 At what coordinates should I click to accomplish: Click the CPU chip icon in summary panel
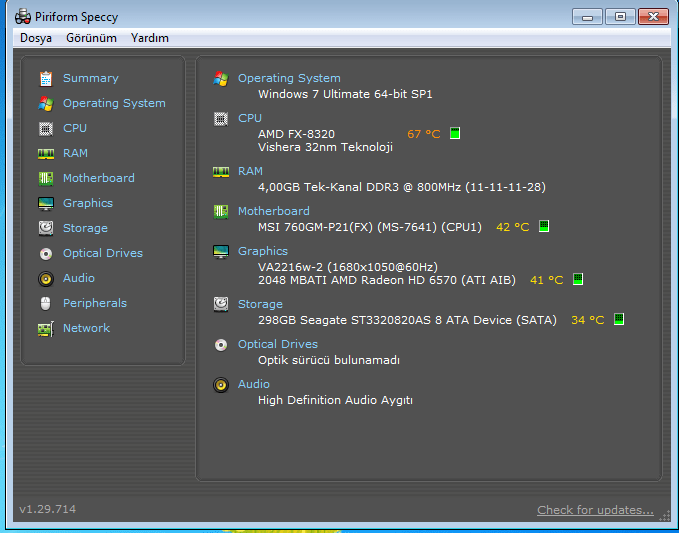[x=221, y=119]
